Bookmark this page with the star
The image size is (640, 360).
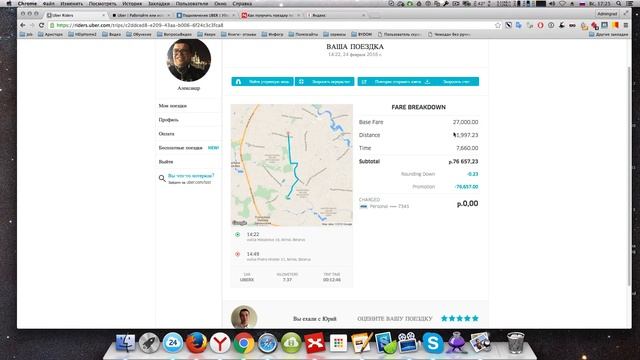(x=498, y=25)
